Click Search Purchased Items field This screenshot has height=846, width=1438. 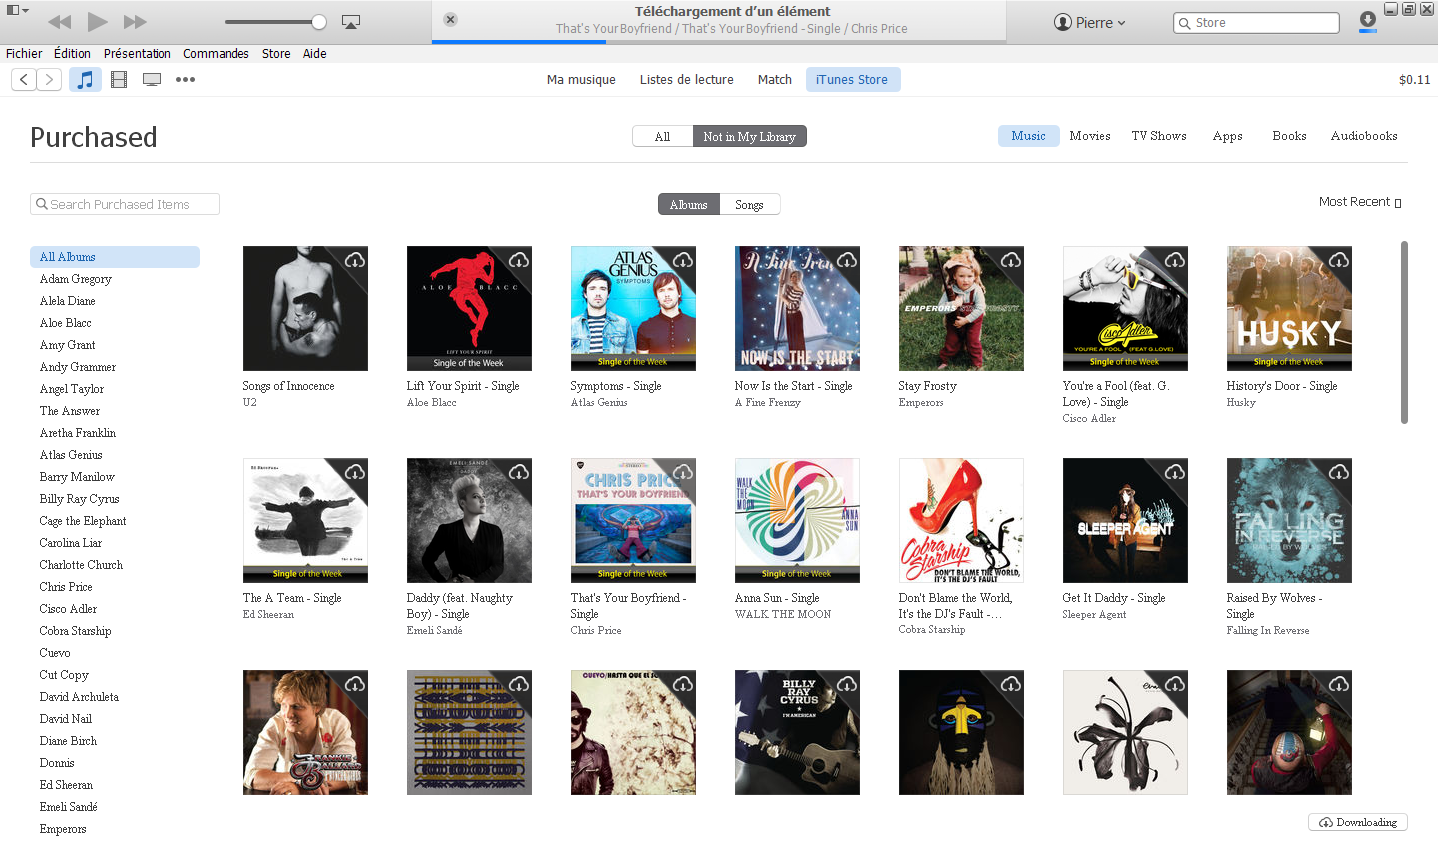(x=125, y=204)
